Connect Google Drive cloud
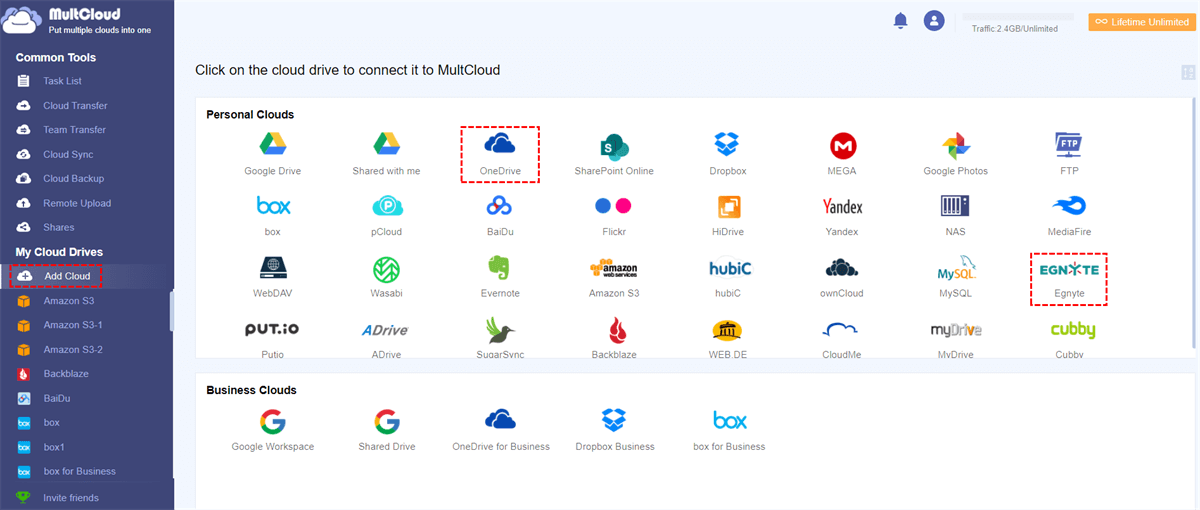 (x=272, y=154)
